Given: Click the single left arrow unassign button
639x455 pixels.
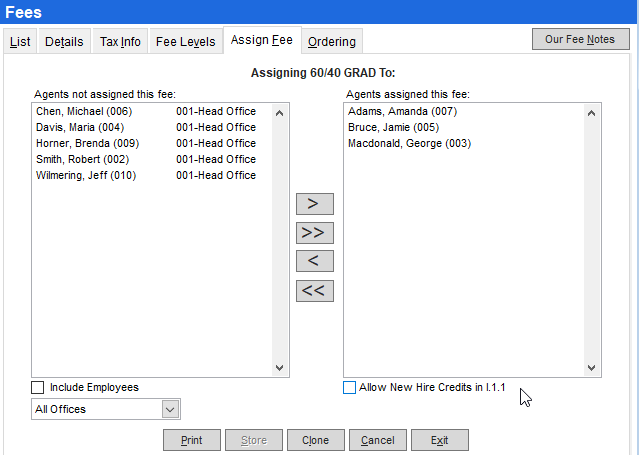Looking at the screenshot, I should coord(315,262).
